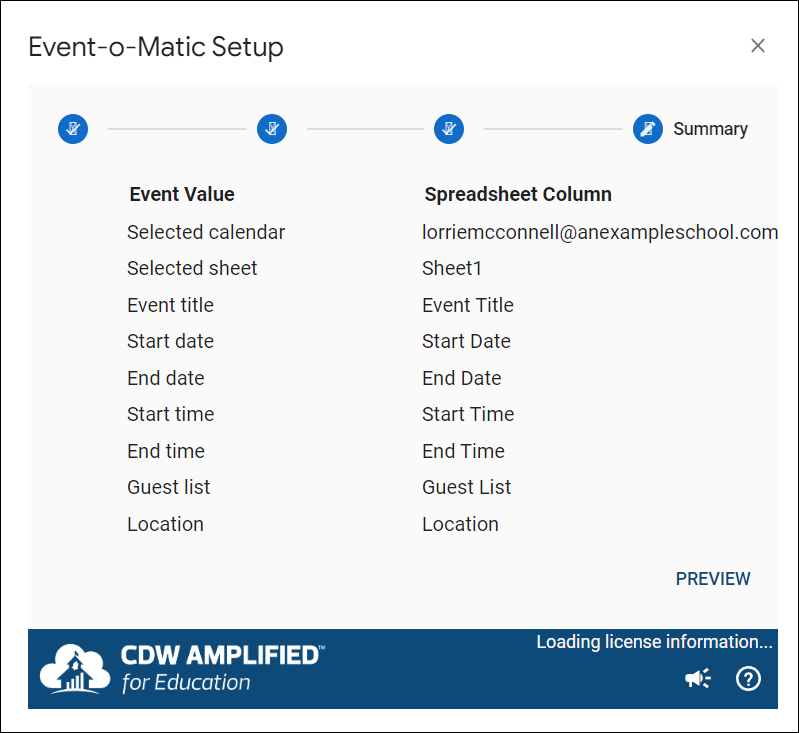Click the End Date spreadsheet column value
Image resolution: width=799 pixels, height=733 pixels.
(x=462, y=378)
